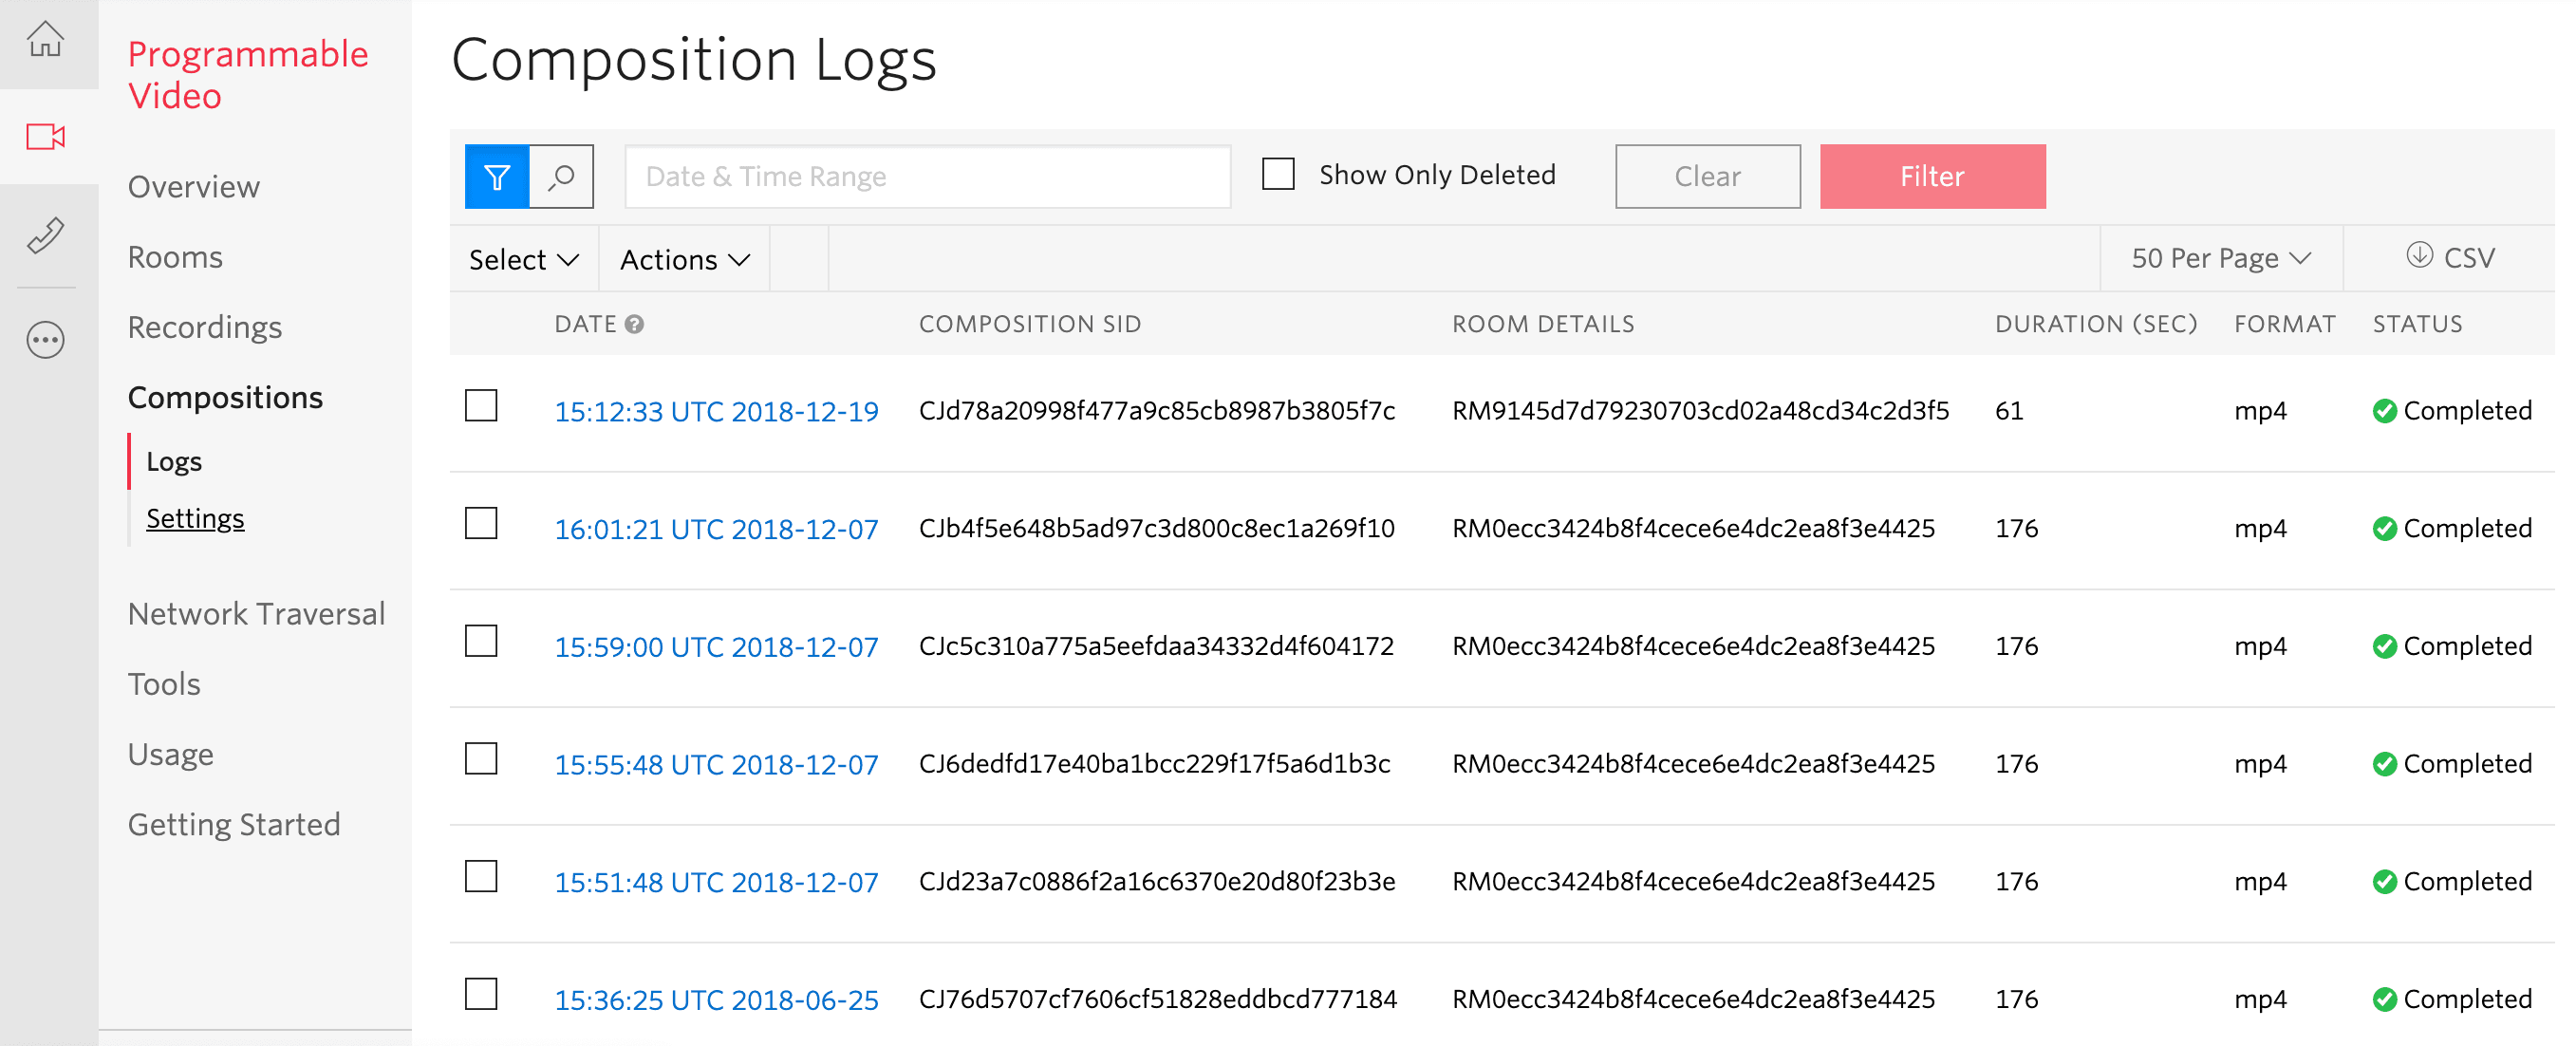The image size is (2576, 1046).
Task: Apply the Filter button
Action: (1931, 176)
